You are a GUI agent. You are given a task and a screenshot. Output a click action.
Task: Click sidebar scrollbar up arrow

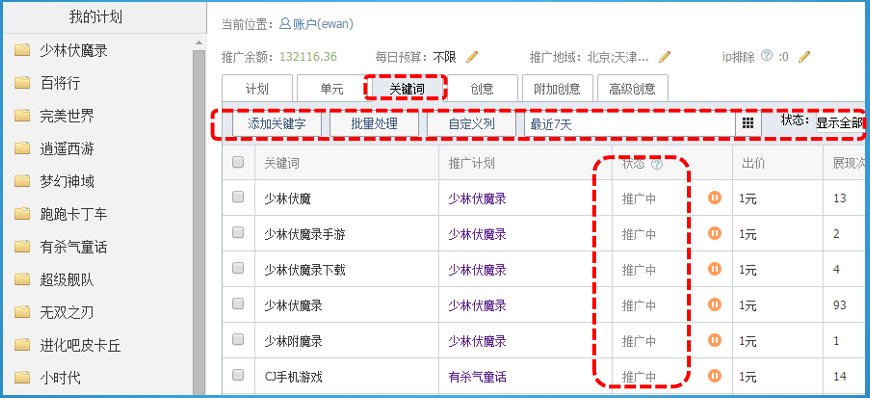coord(199,43)
